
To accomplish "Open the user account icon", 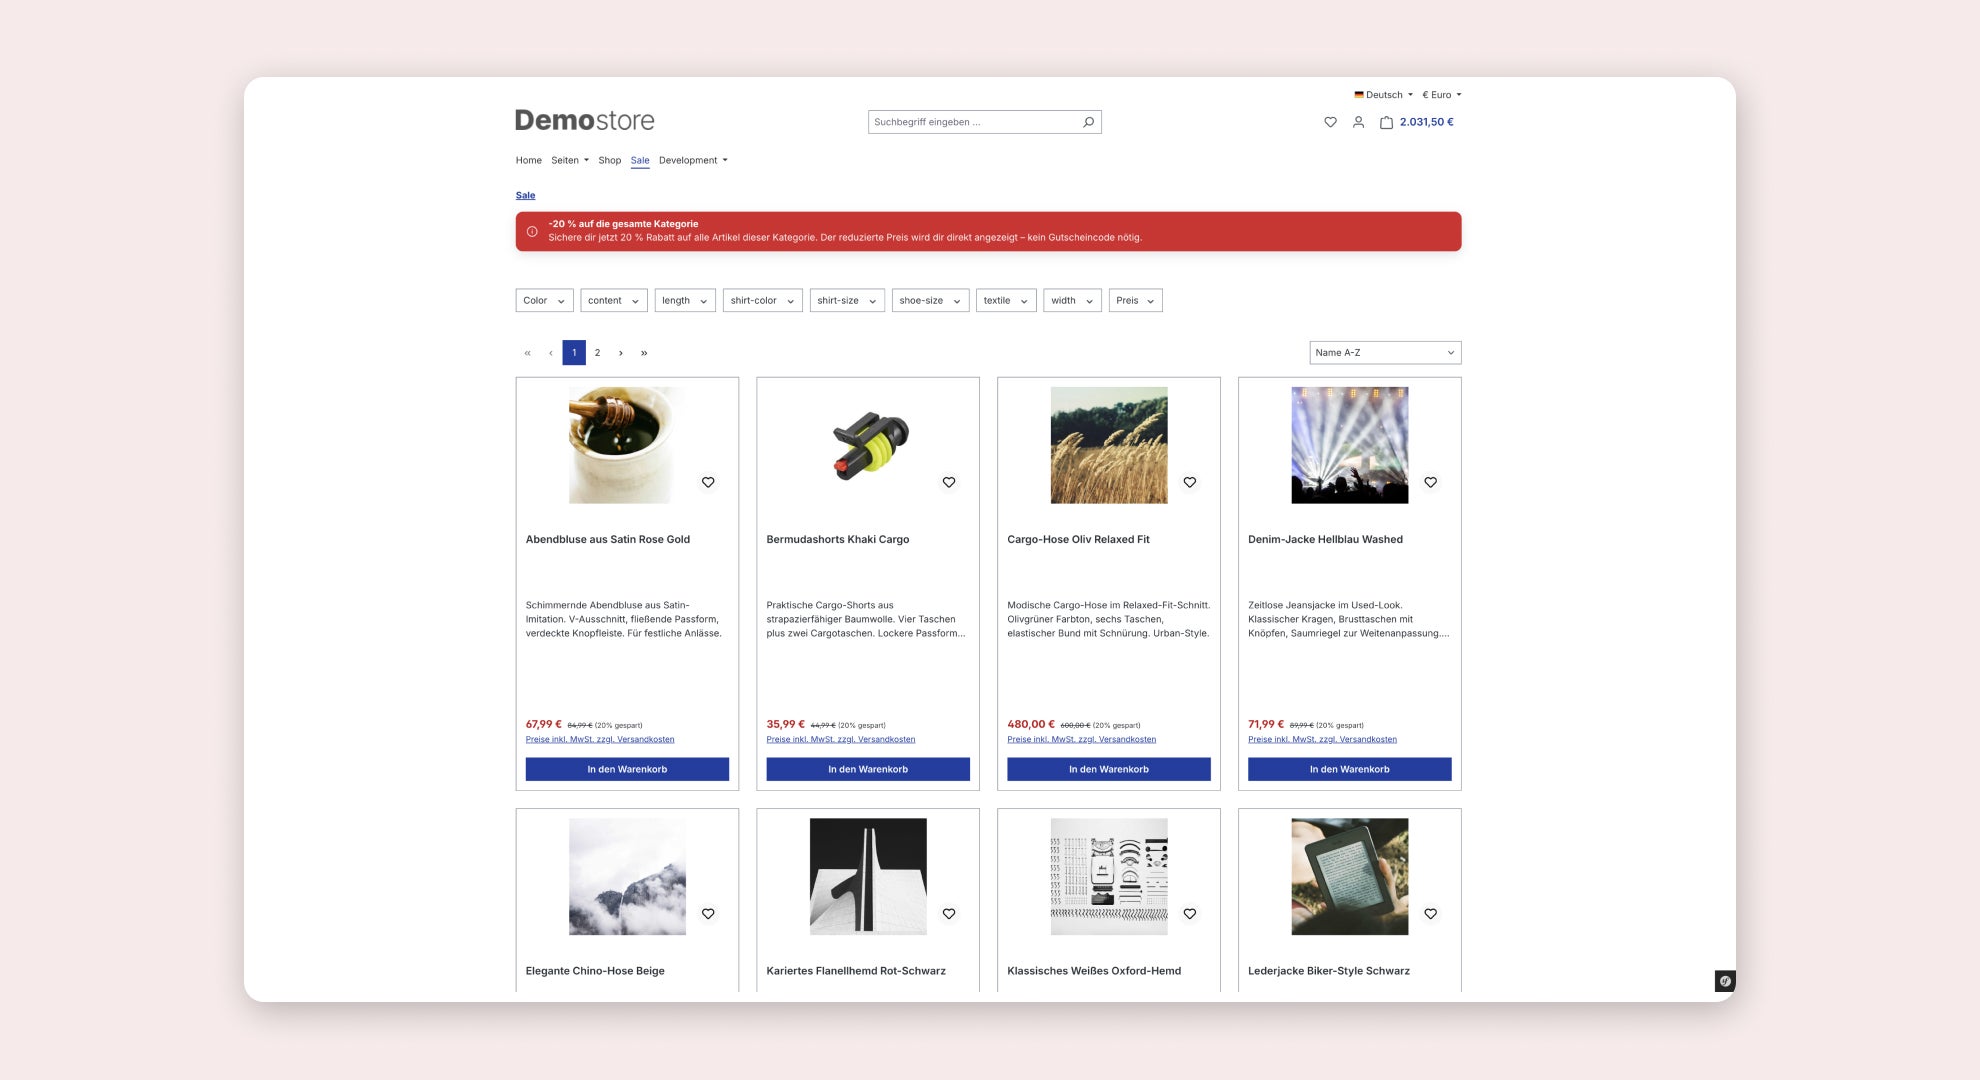I will coord(1358,122).
